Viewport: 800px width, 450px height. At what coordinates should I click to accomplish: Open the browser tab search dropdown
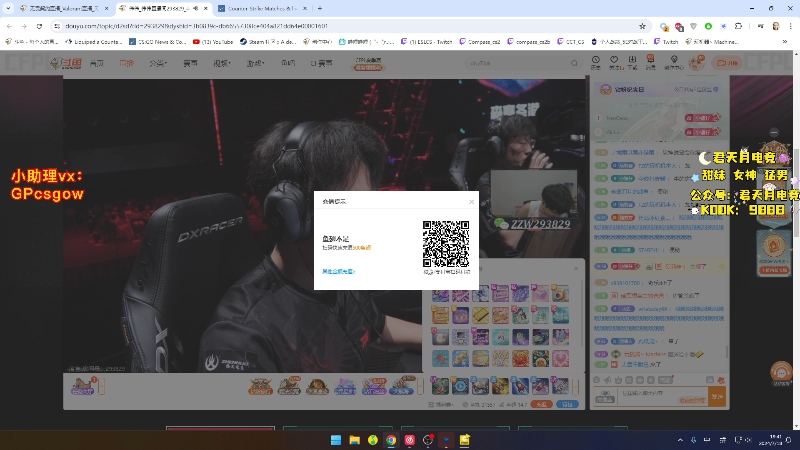[8, 9]
